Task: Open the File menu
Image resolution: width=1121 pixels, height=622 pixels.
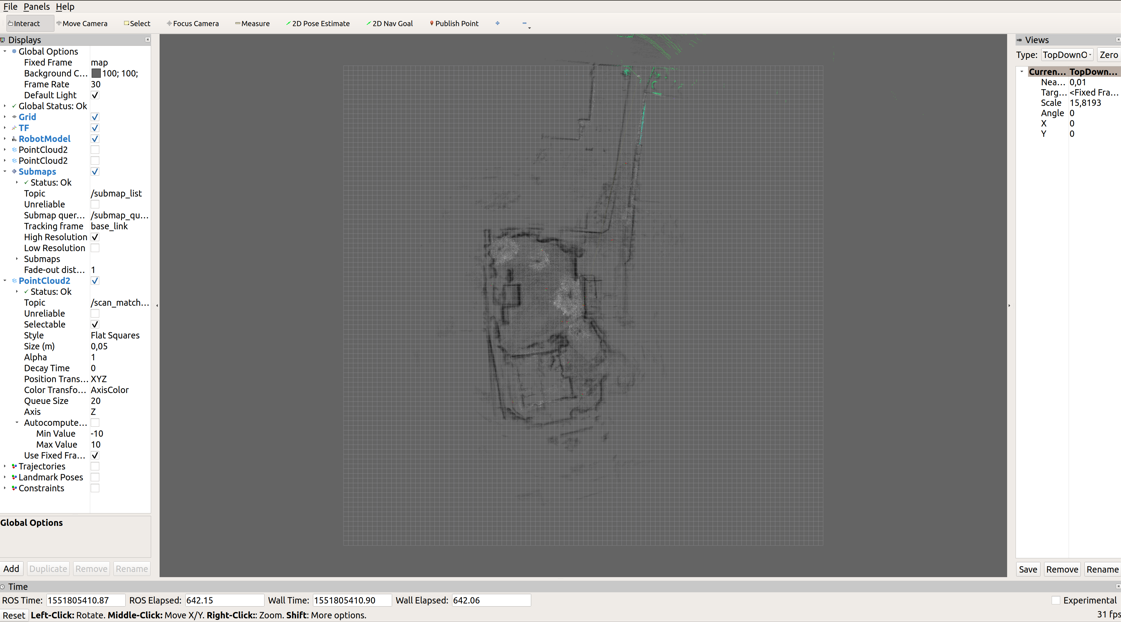Action: point(10,7)
